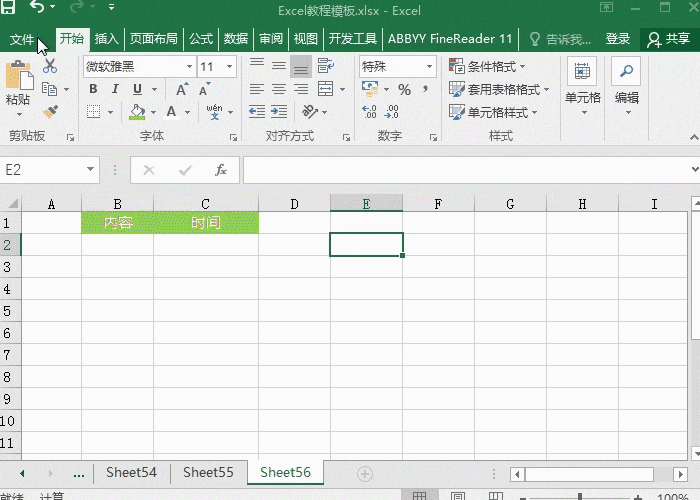Expand the 单元格样式 cell styles menu
The width and height of the screenshot is (700, 500).
pyautogui.click(x=493, y=112)
